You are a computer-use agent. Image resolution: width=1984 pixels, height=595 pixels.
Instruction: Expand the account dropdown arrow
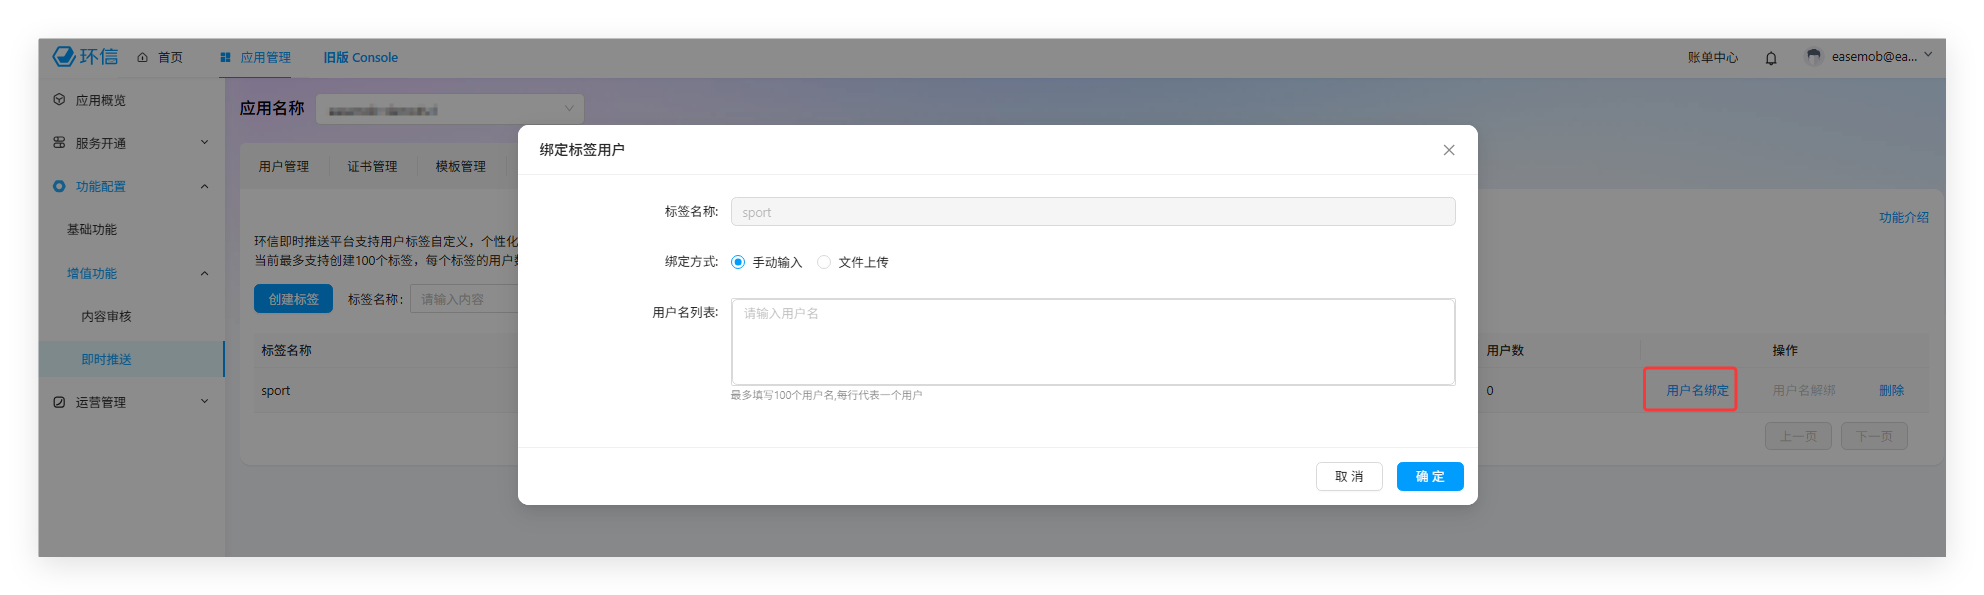coord(1928,55)
